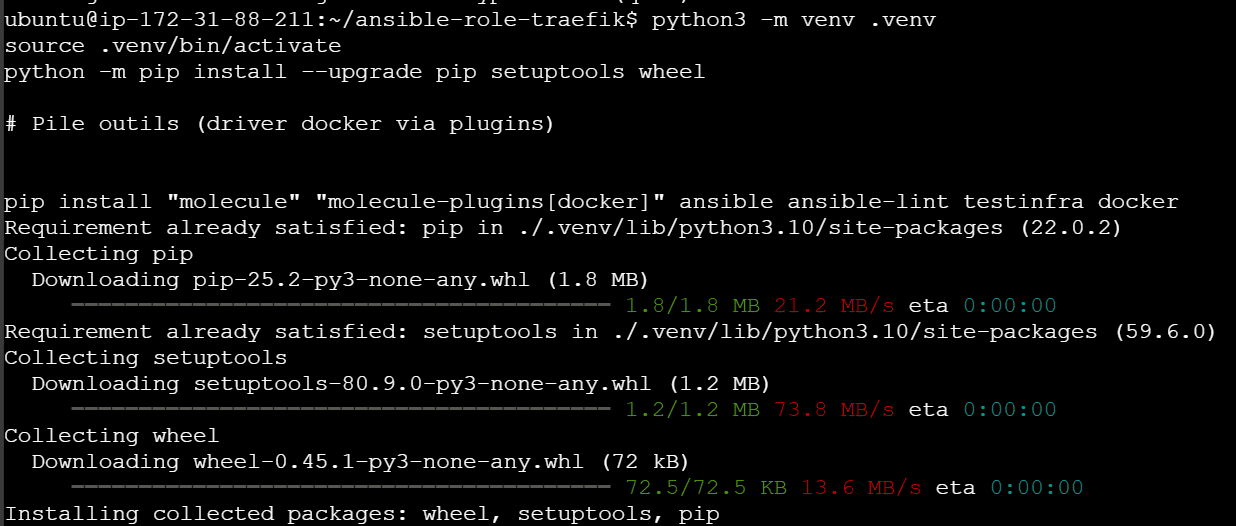
Task: Click the pip upgrade command line
Action: pos(355,72)
